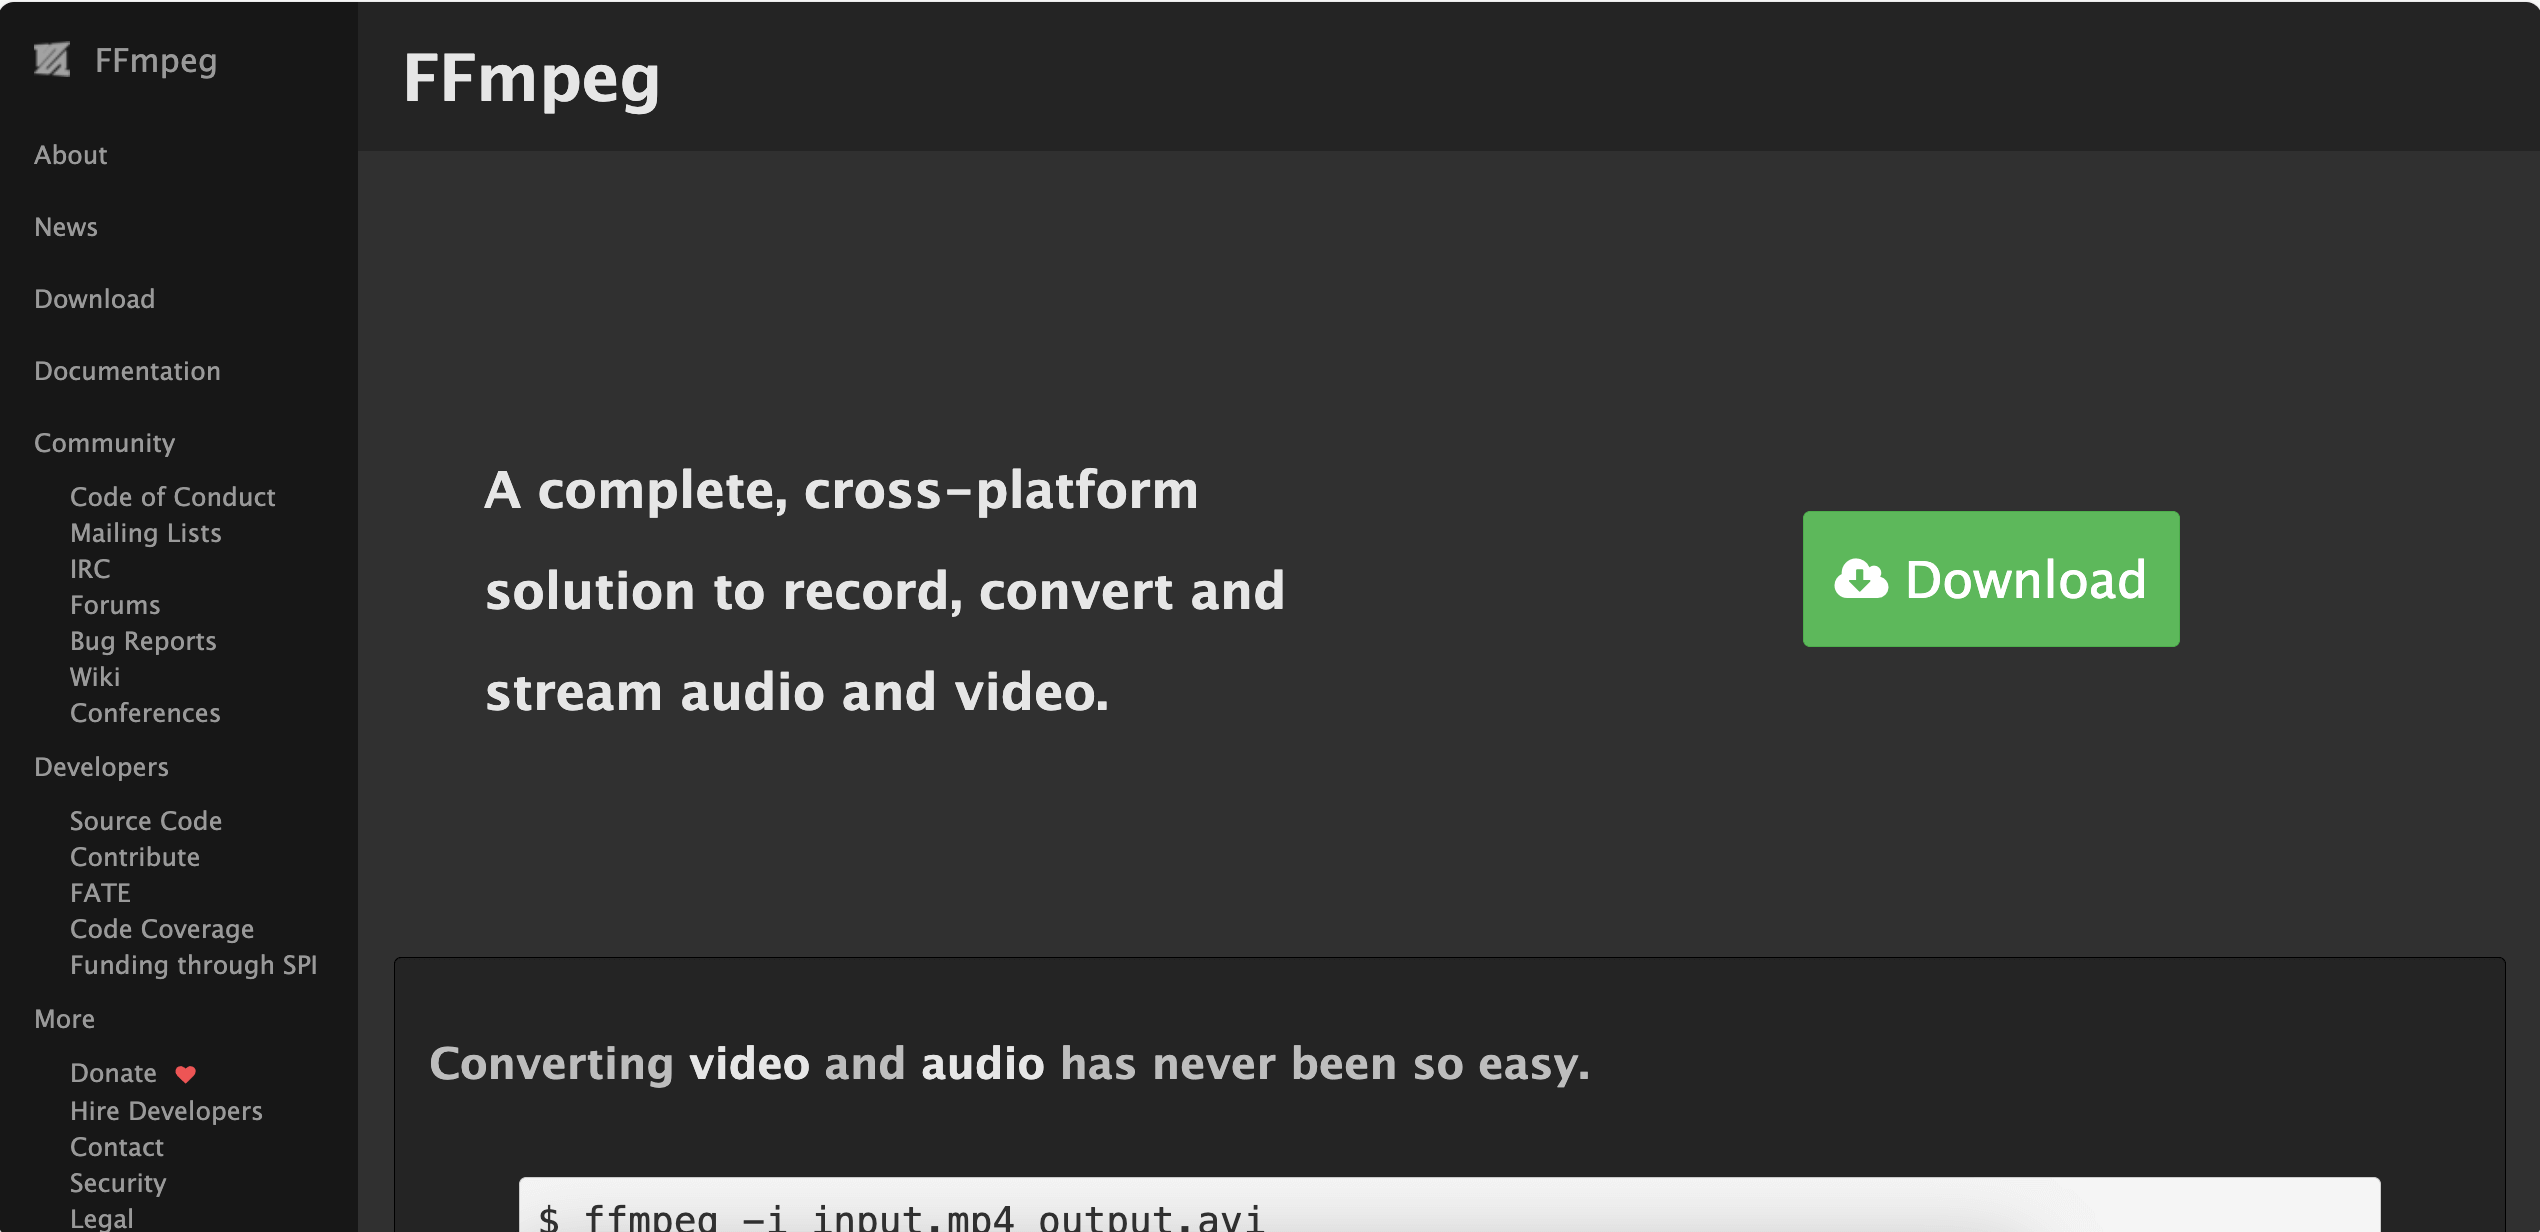Viewport: 2540px width, 1232px height.
Task: Click the Security item in More
Action: pos(115,1183)
